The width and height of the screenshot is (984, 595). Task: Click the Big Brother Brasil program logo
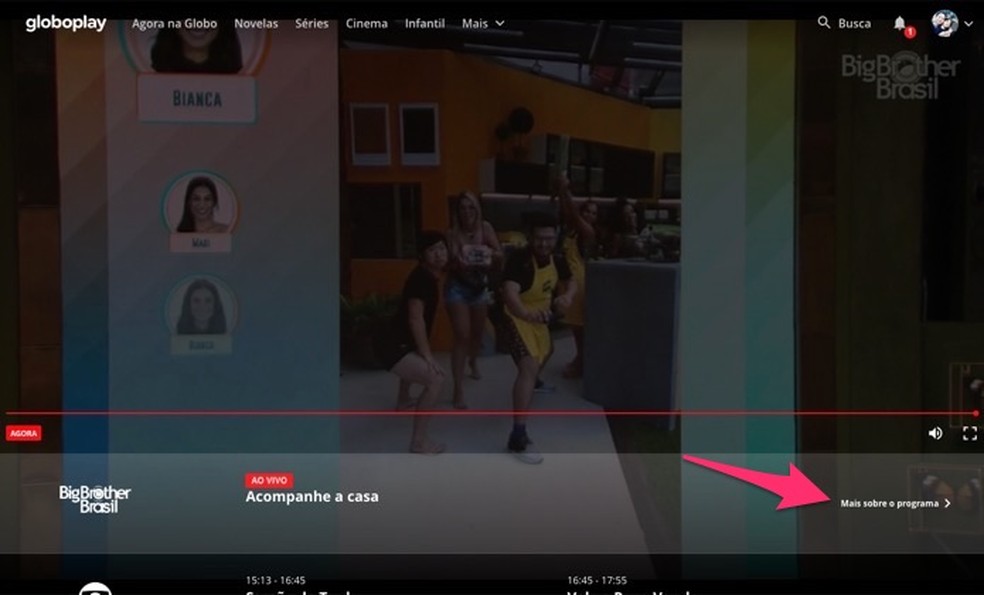pos(95,499)
